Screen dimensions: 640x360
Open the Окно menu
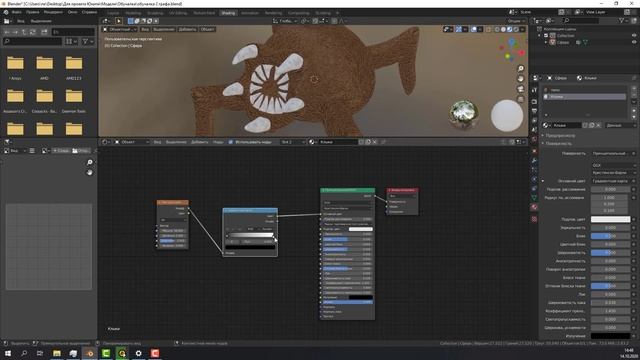point(72,12)
